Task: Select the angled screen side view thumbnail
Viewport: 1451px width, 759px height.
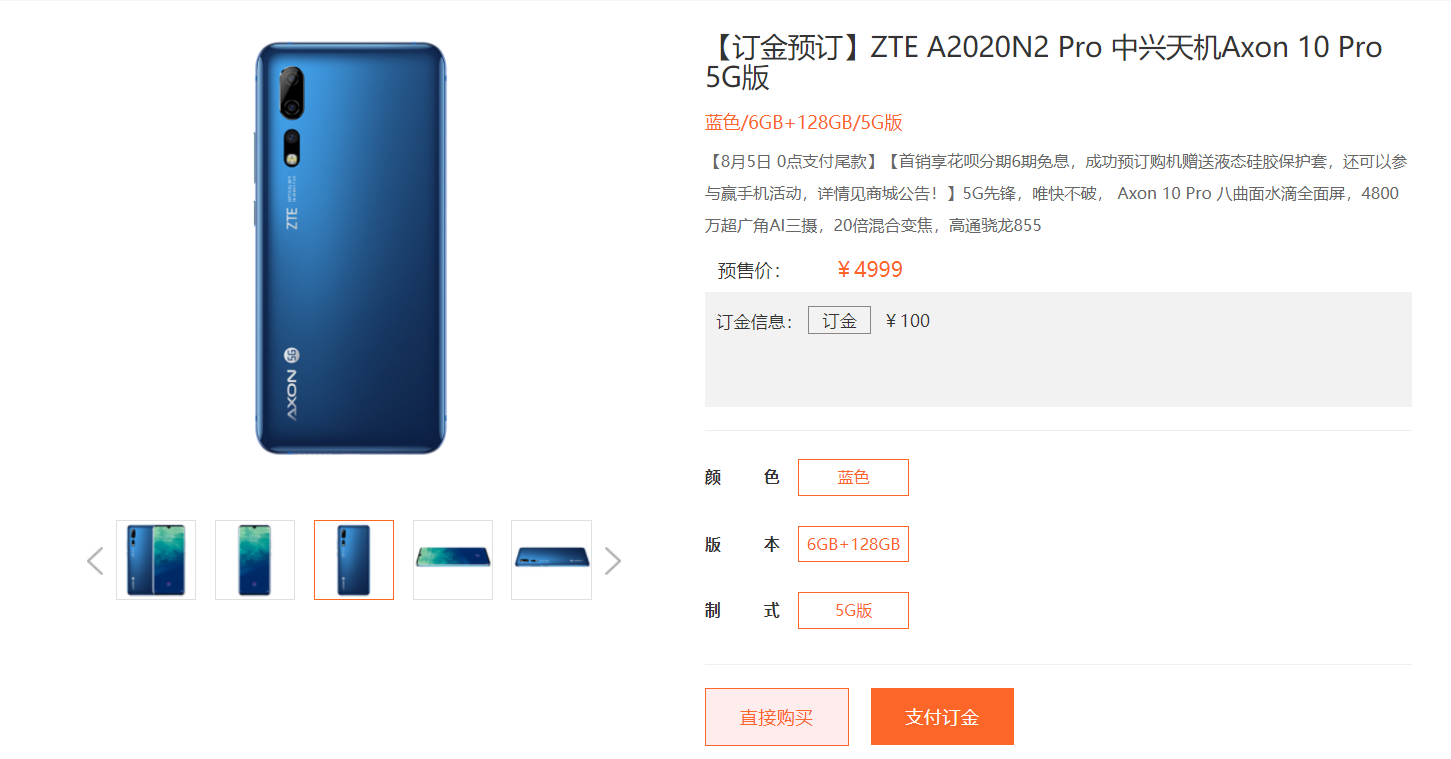Action: click(453, 560)
